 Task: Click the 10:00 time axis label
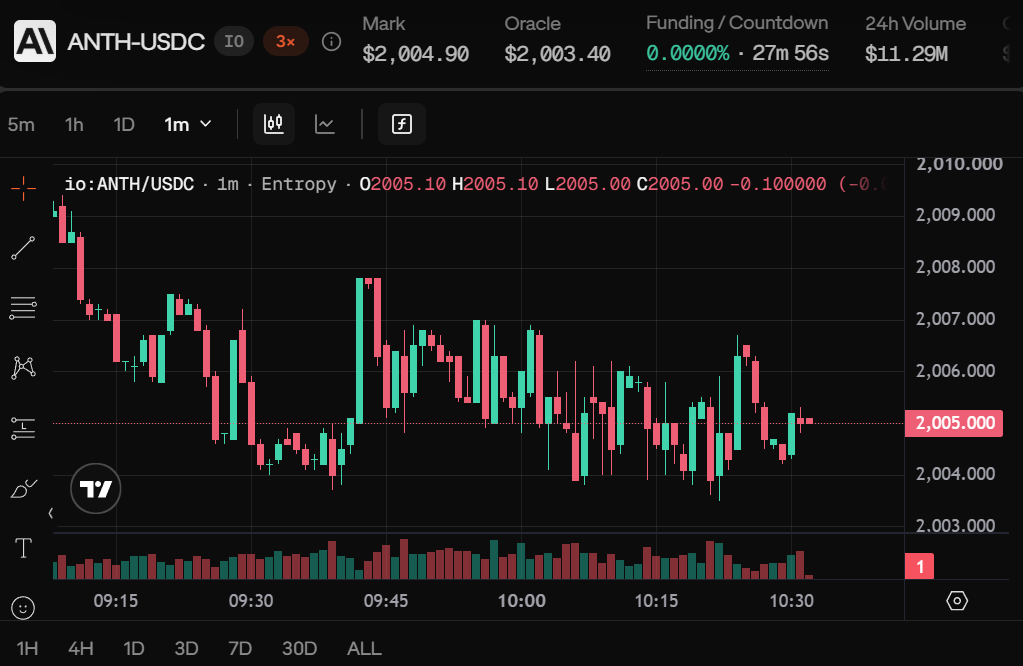[521, 601]
